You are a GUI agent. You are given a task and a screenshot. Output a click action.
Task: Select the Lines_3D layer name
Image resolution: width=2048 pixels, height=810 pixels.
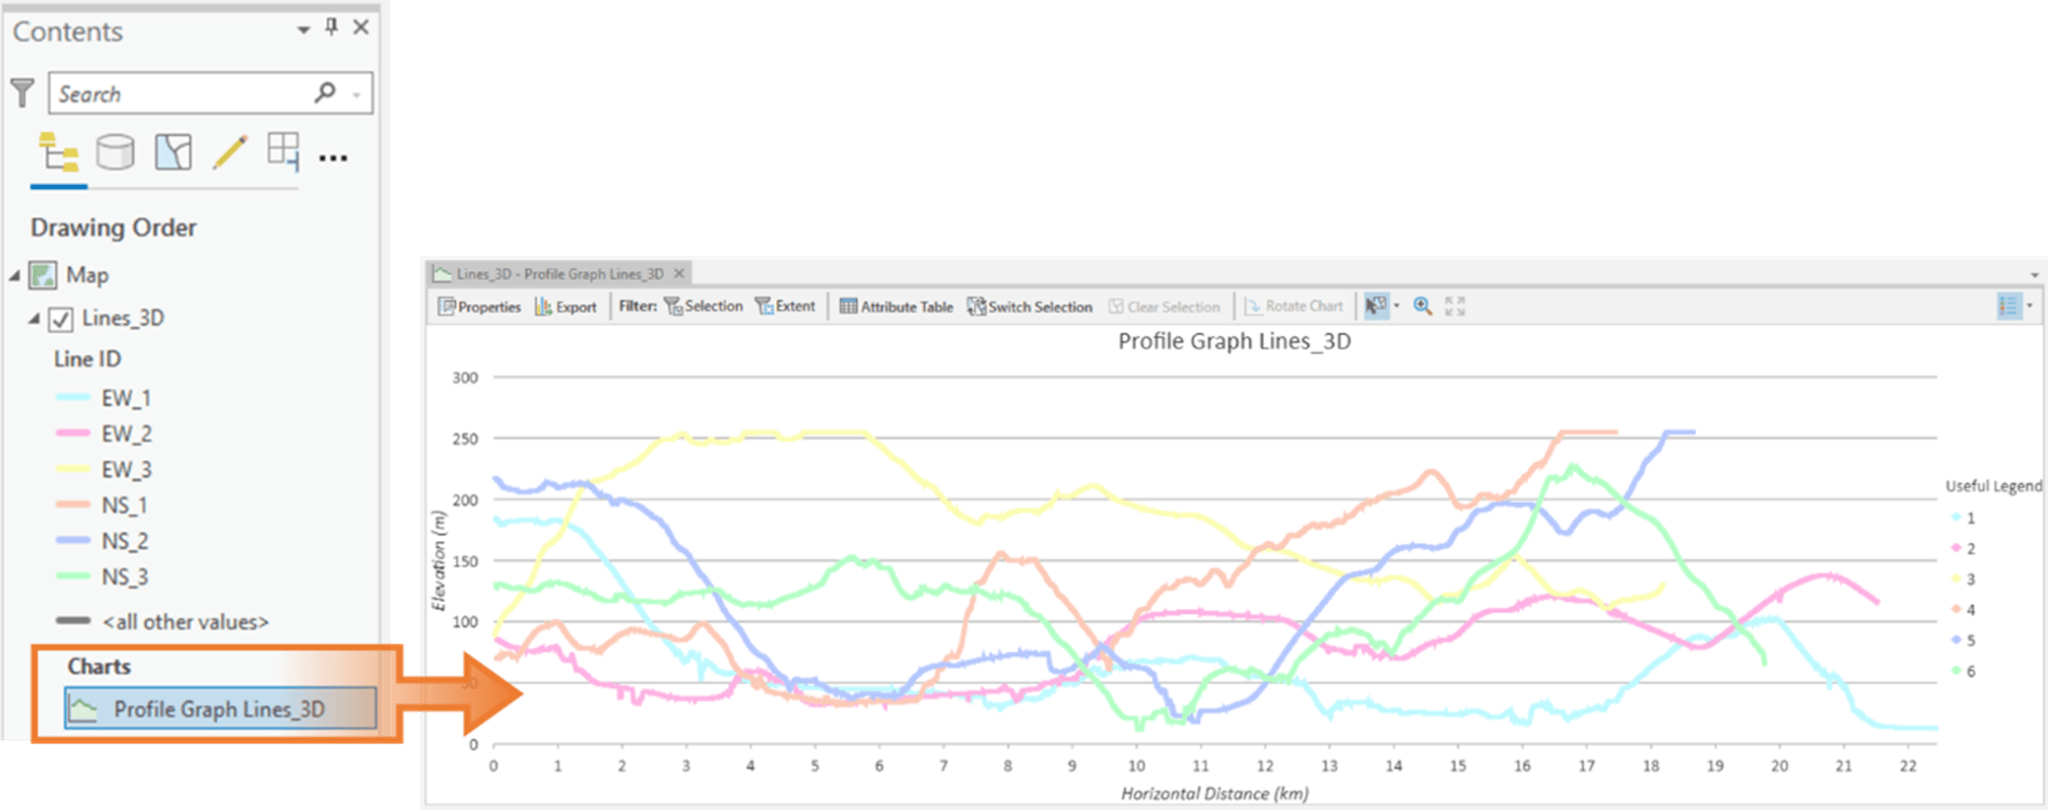[x=123, y=318]
